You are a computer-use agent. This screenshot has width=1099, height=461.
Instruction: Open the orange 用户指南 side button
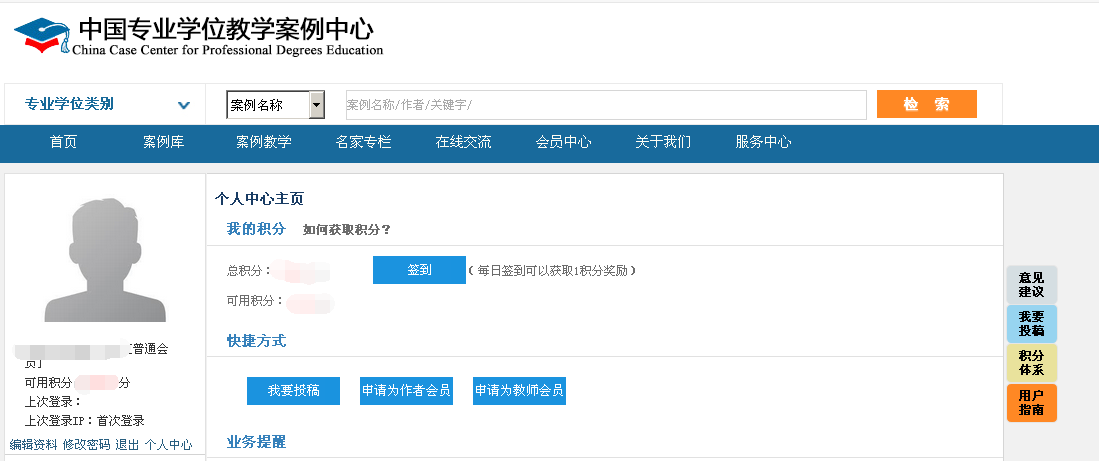1031,403
